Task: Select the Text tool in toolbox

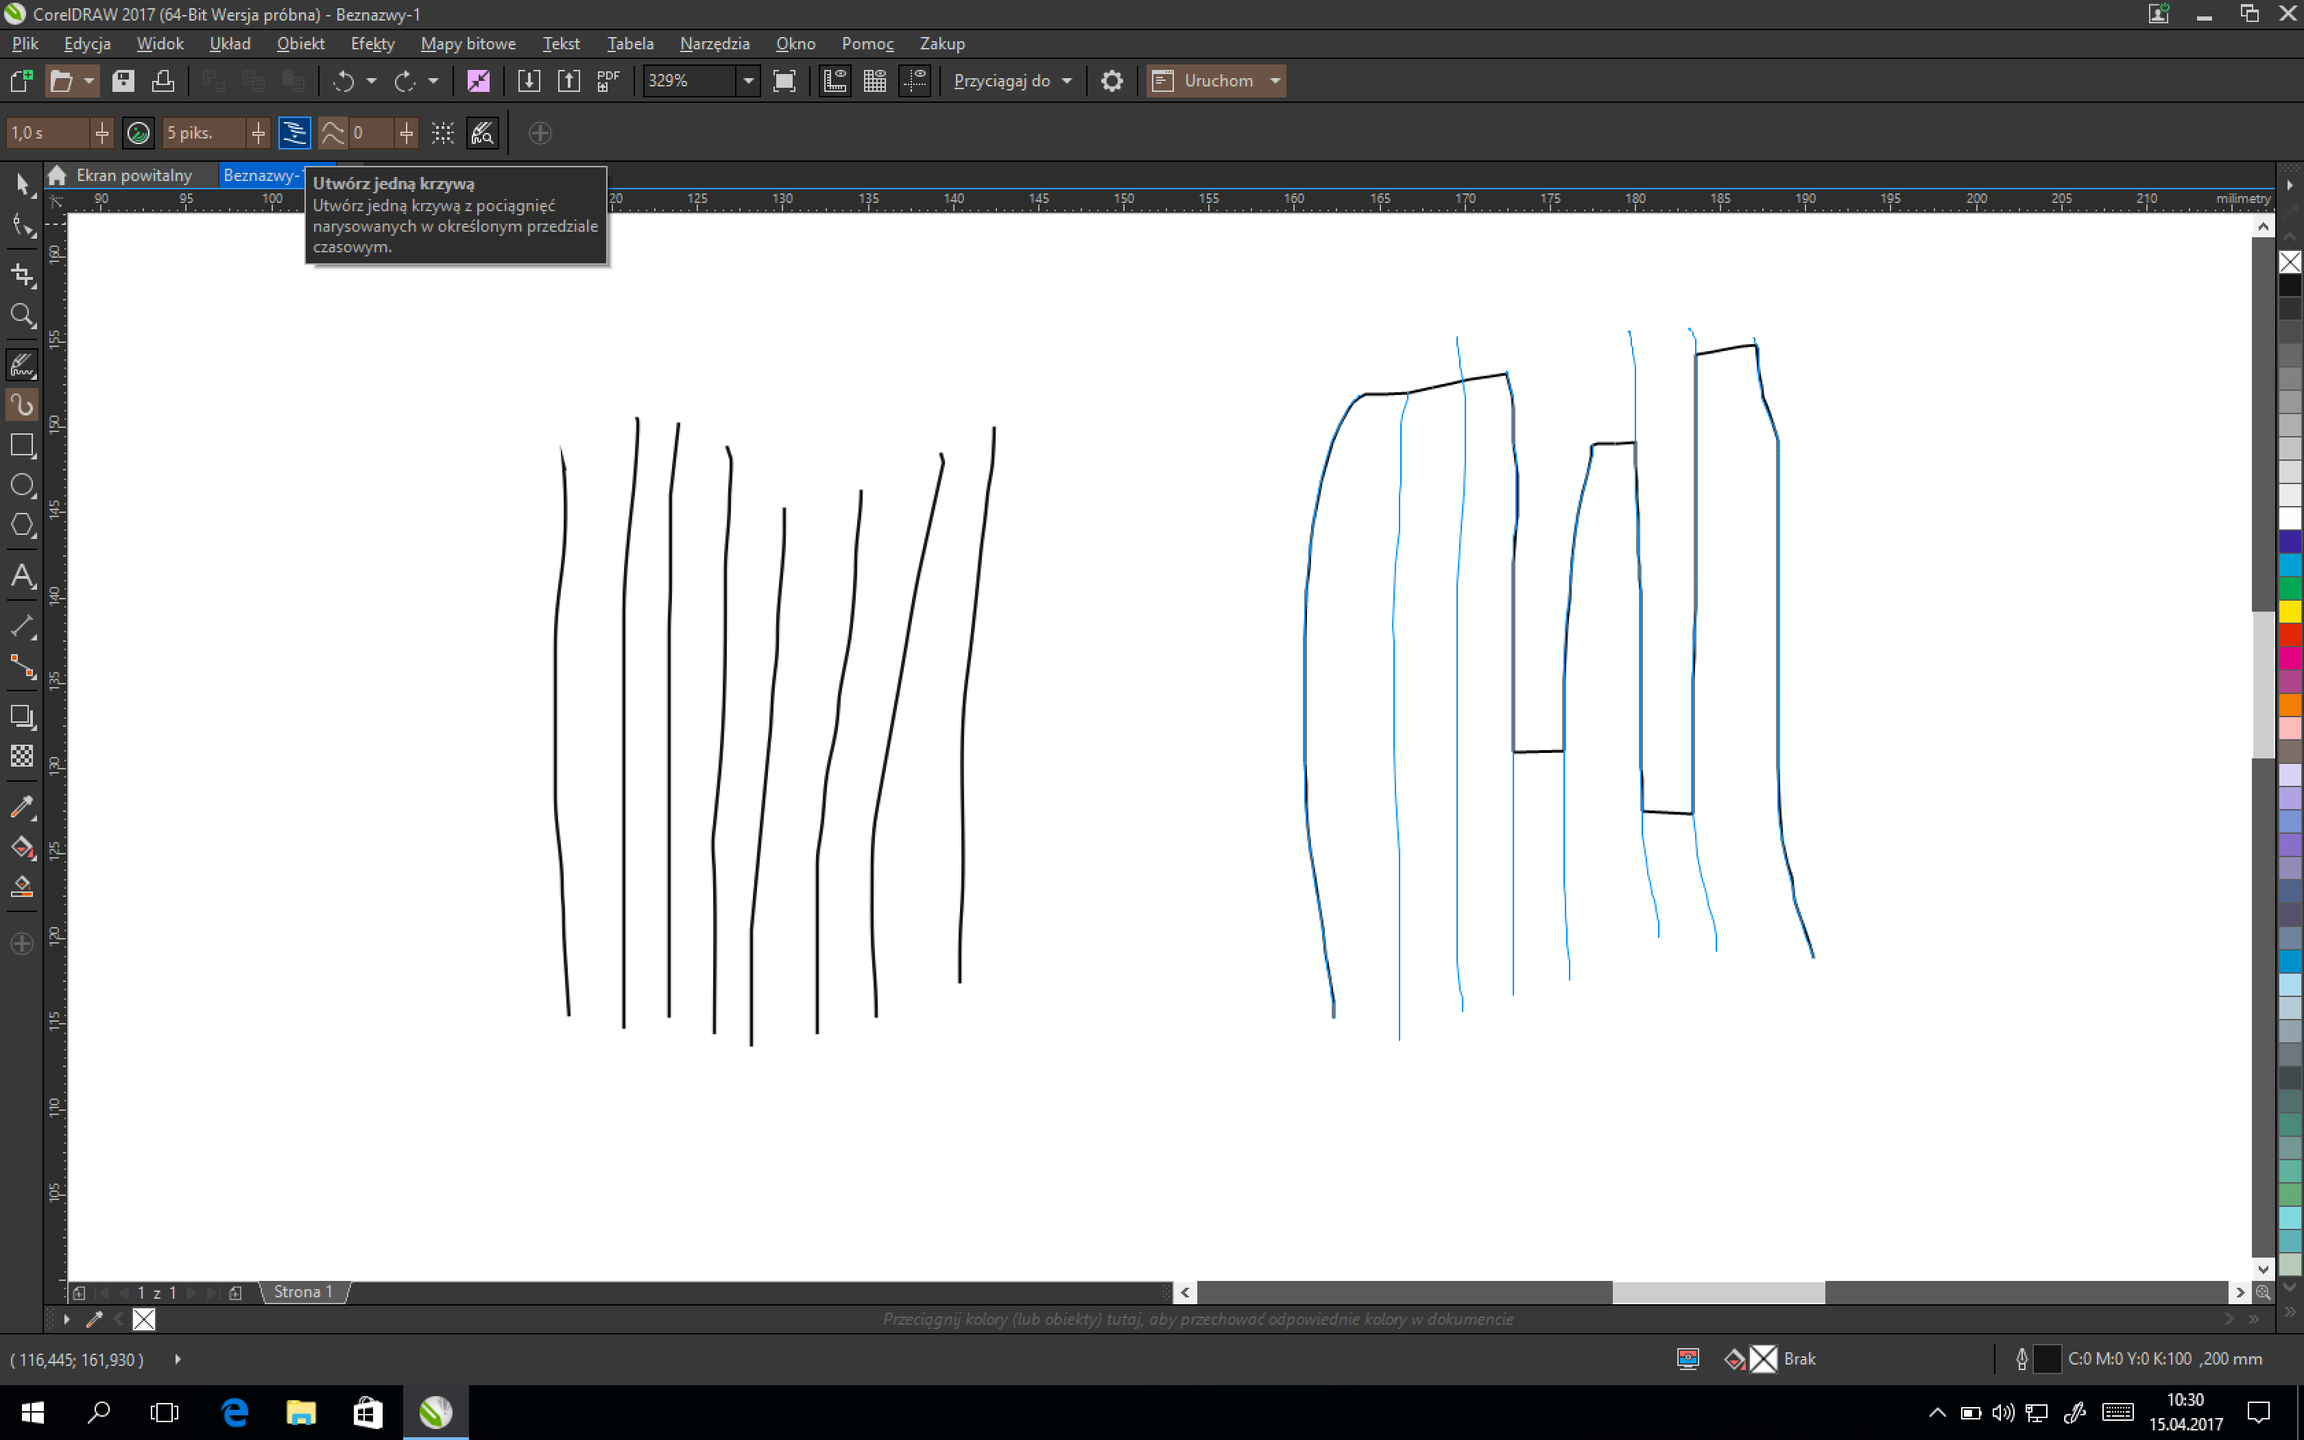Action: [x=22, y=576]
